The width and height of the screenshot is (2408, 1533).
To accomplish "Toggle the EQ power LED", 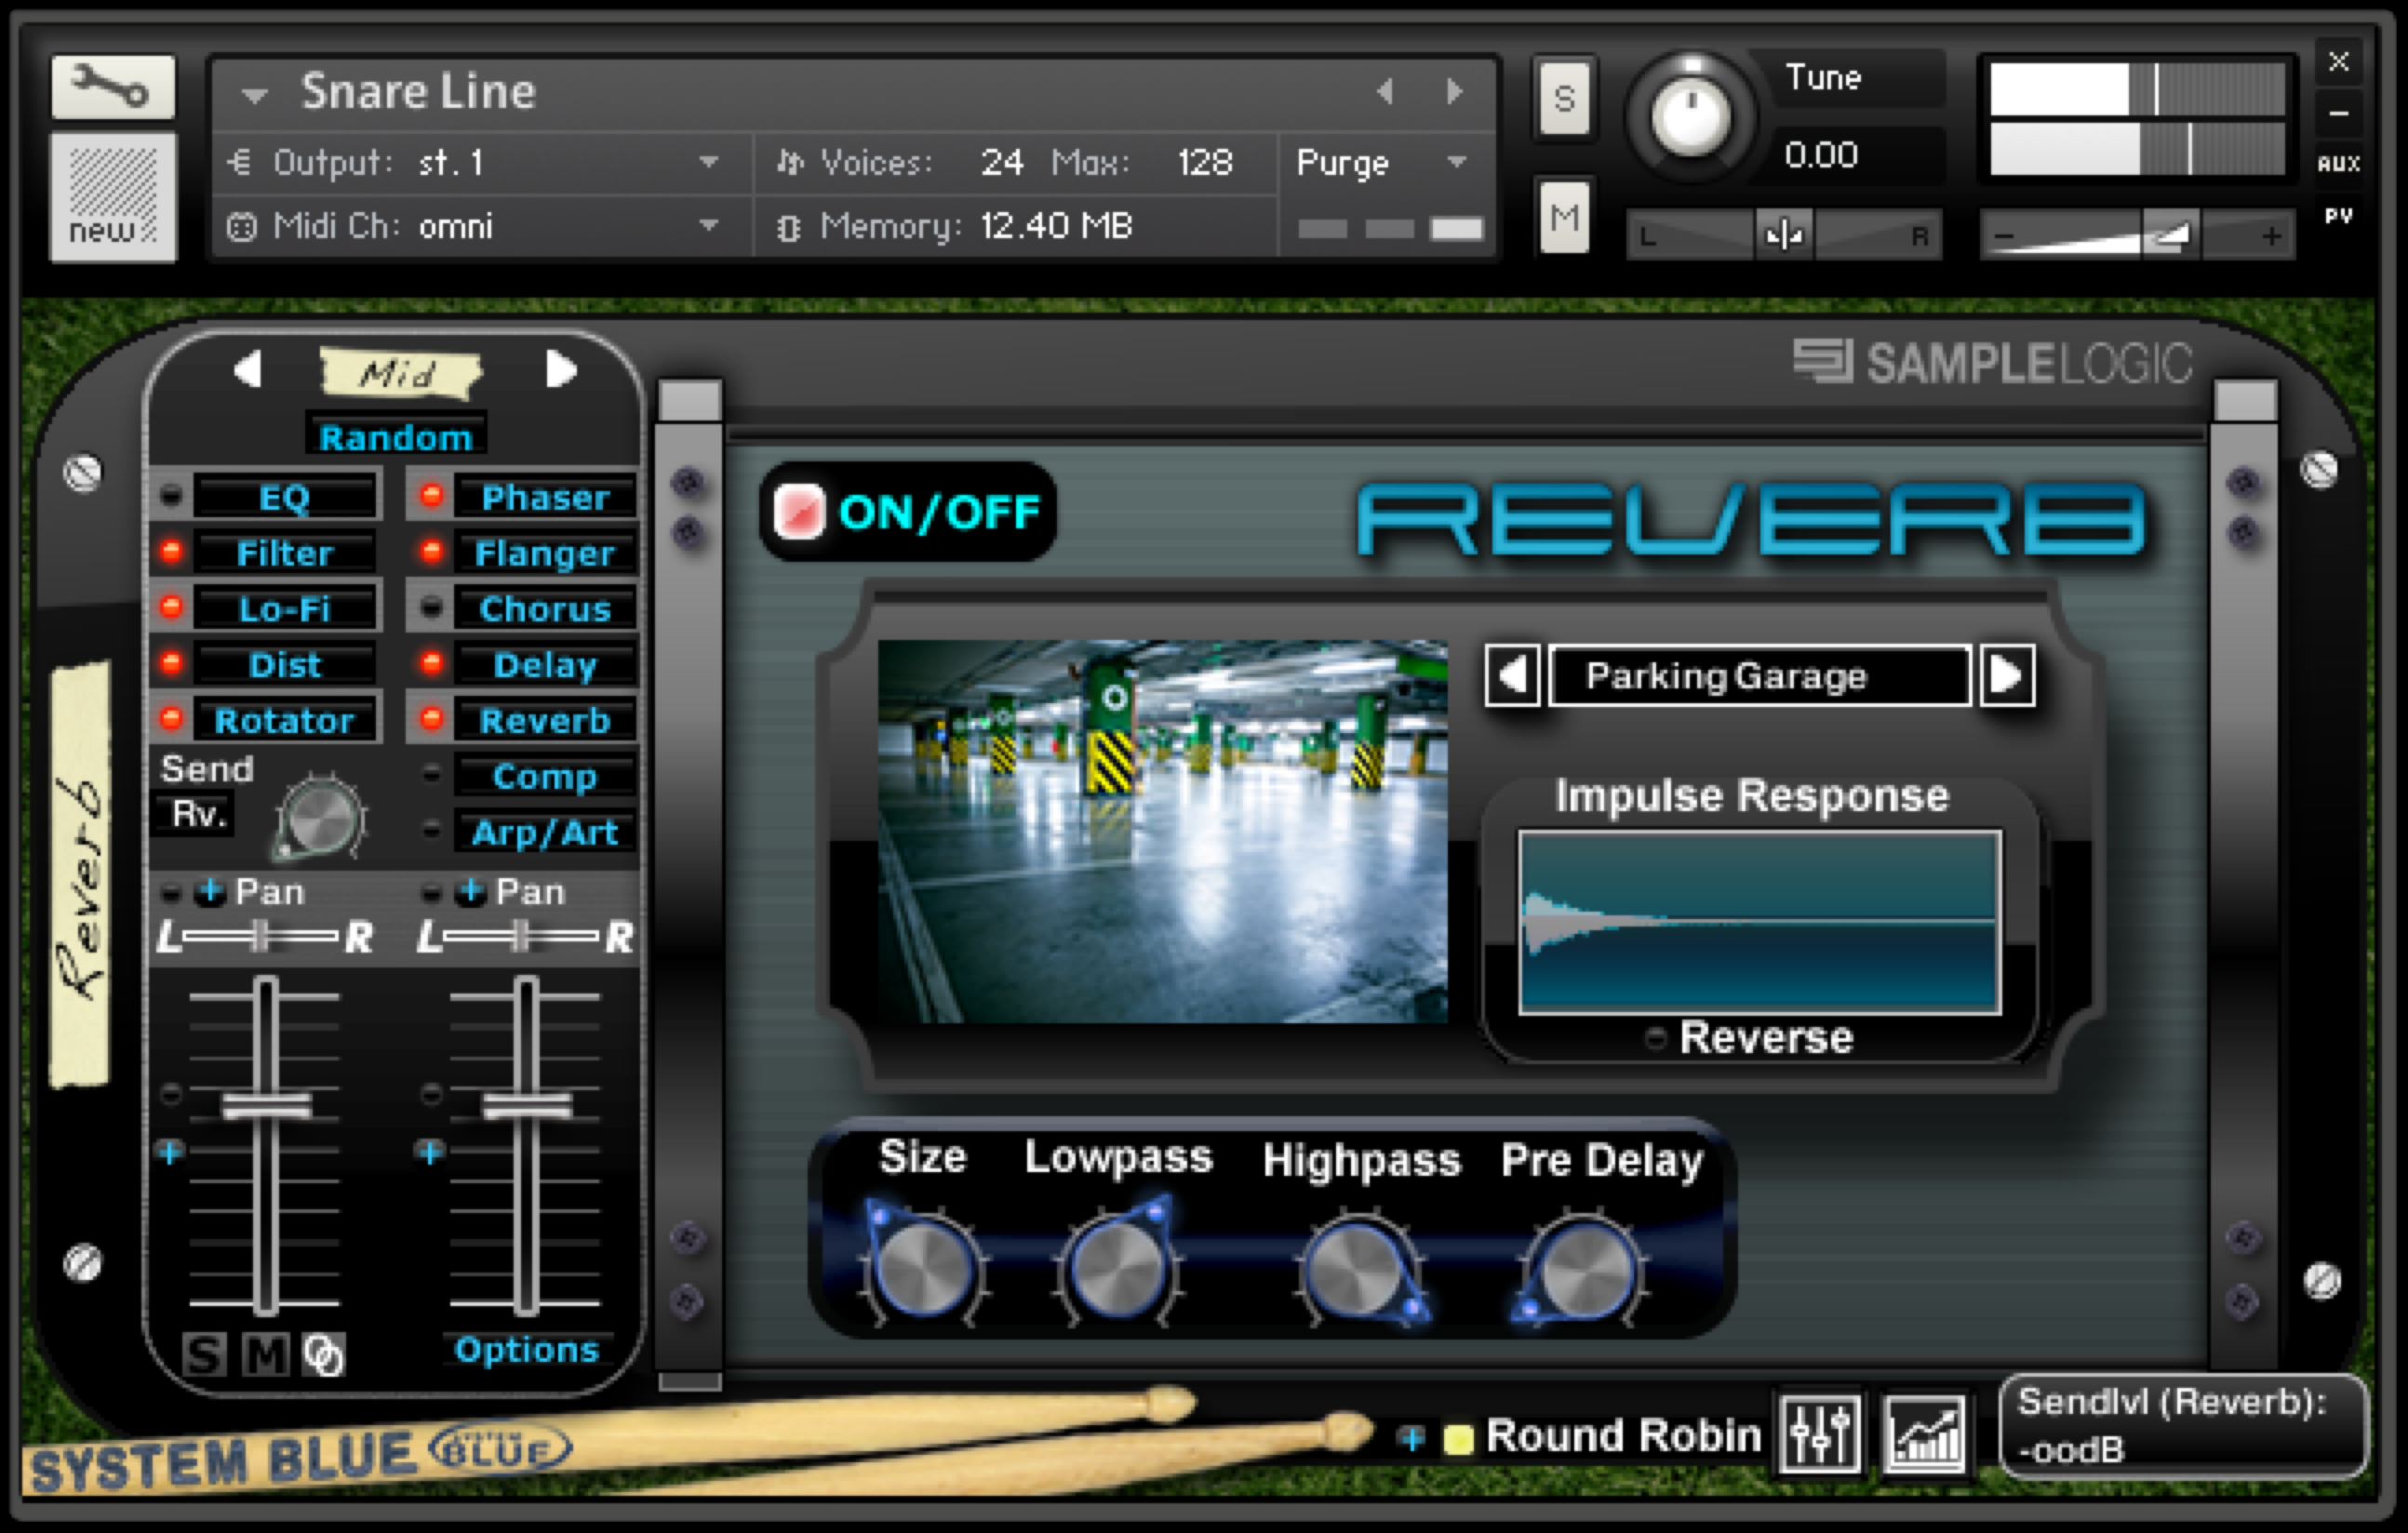I will point(172,495).
